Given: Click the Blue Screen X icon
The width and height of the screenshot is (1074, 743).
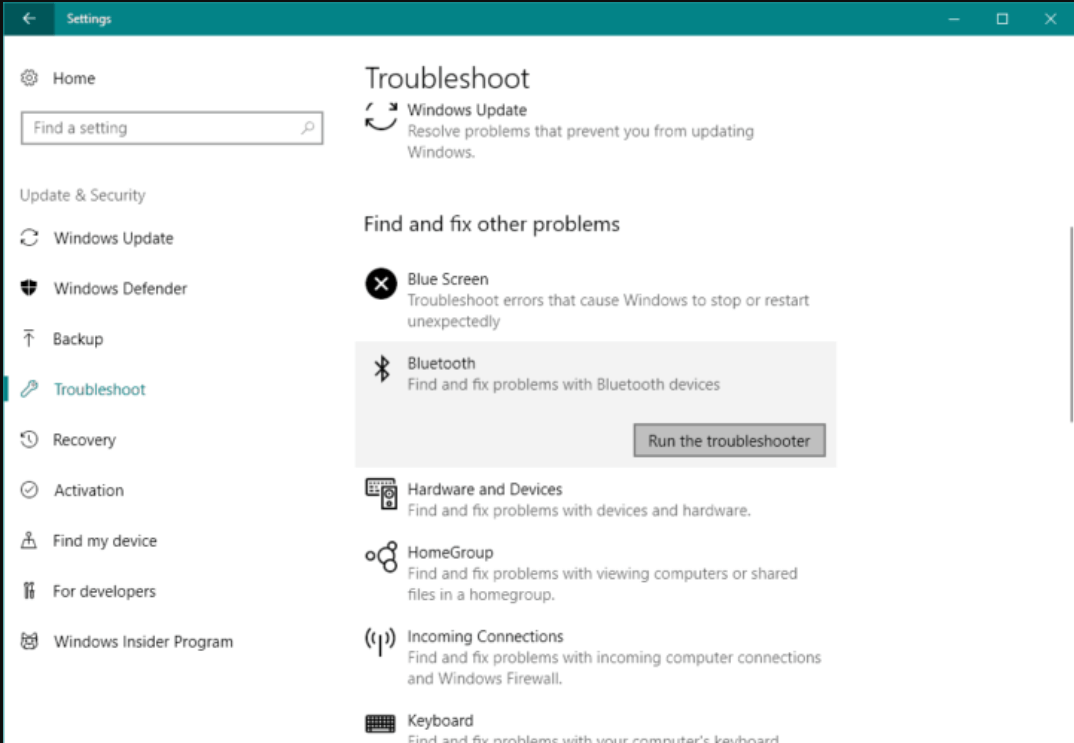Looking at the screenshot, I should (381, 285).
